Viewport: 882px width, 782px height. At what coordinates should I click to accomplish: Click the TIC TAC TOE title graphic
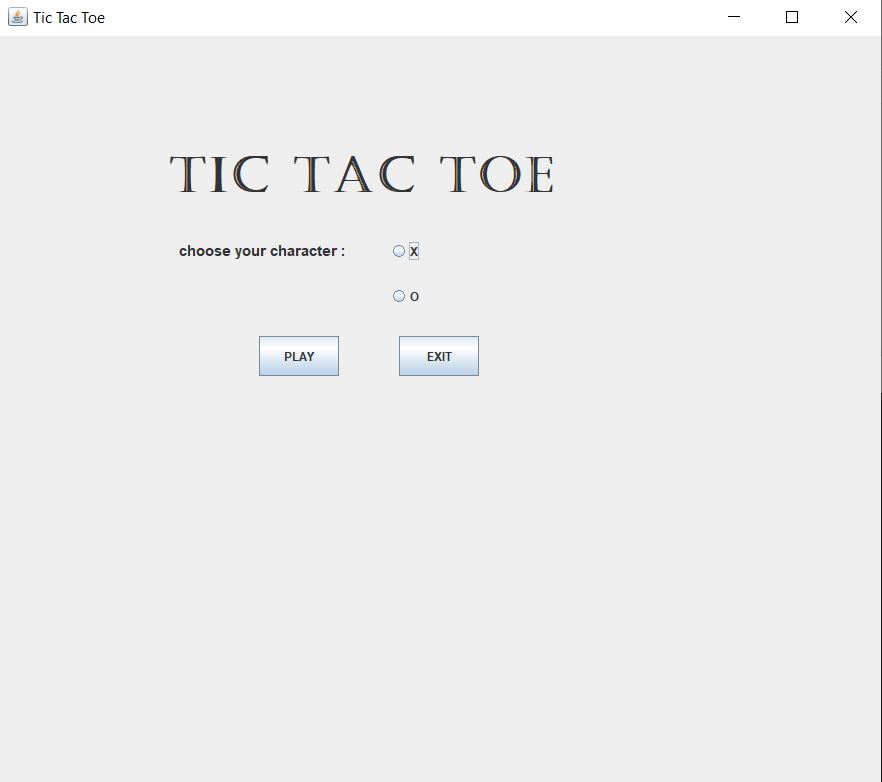coord(362,172)
